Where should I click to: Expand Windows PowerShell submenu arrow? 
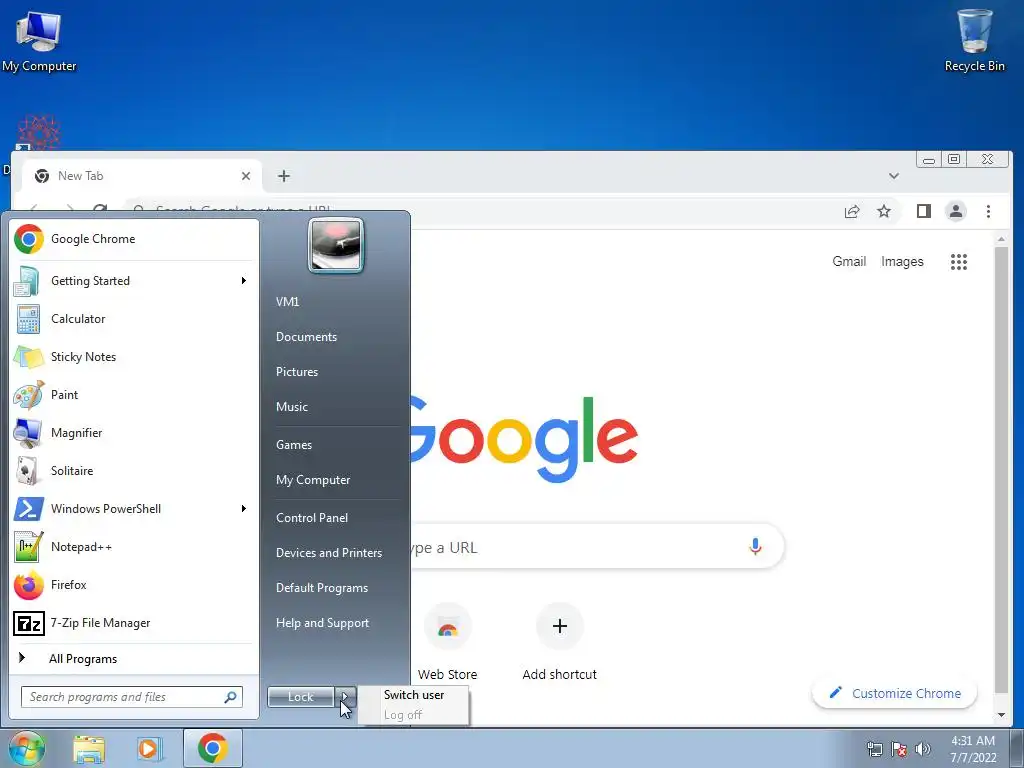(244, 509)
